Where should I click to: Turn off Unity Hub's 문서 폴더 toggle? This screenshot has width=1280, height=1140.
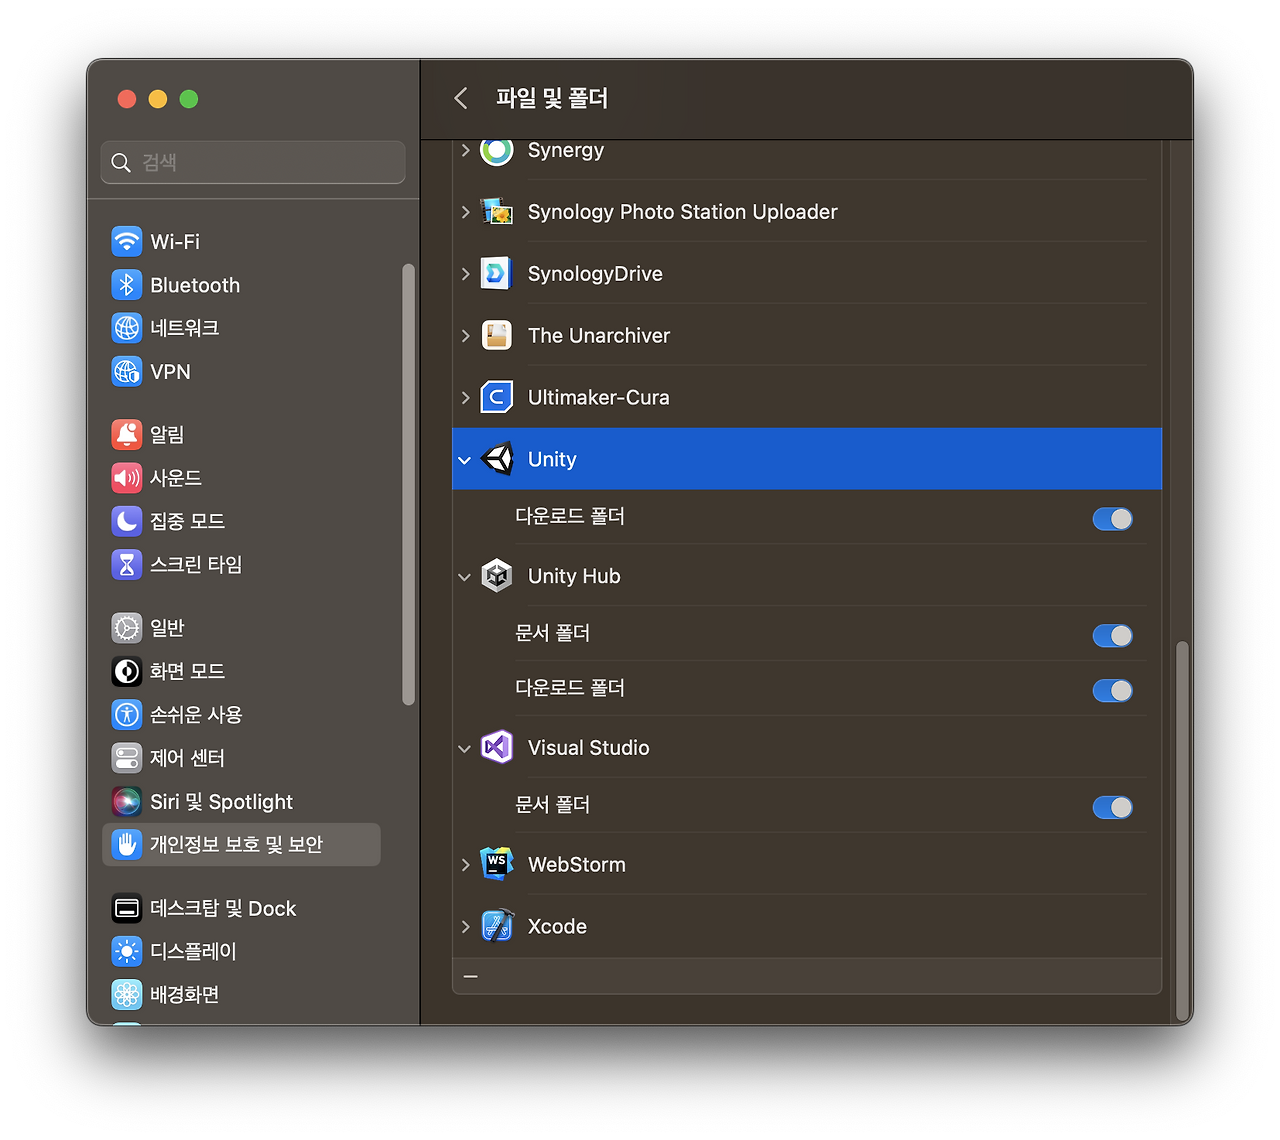(x=1113, y=636)
